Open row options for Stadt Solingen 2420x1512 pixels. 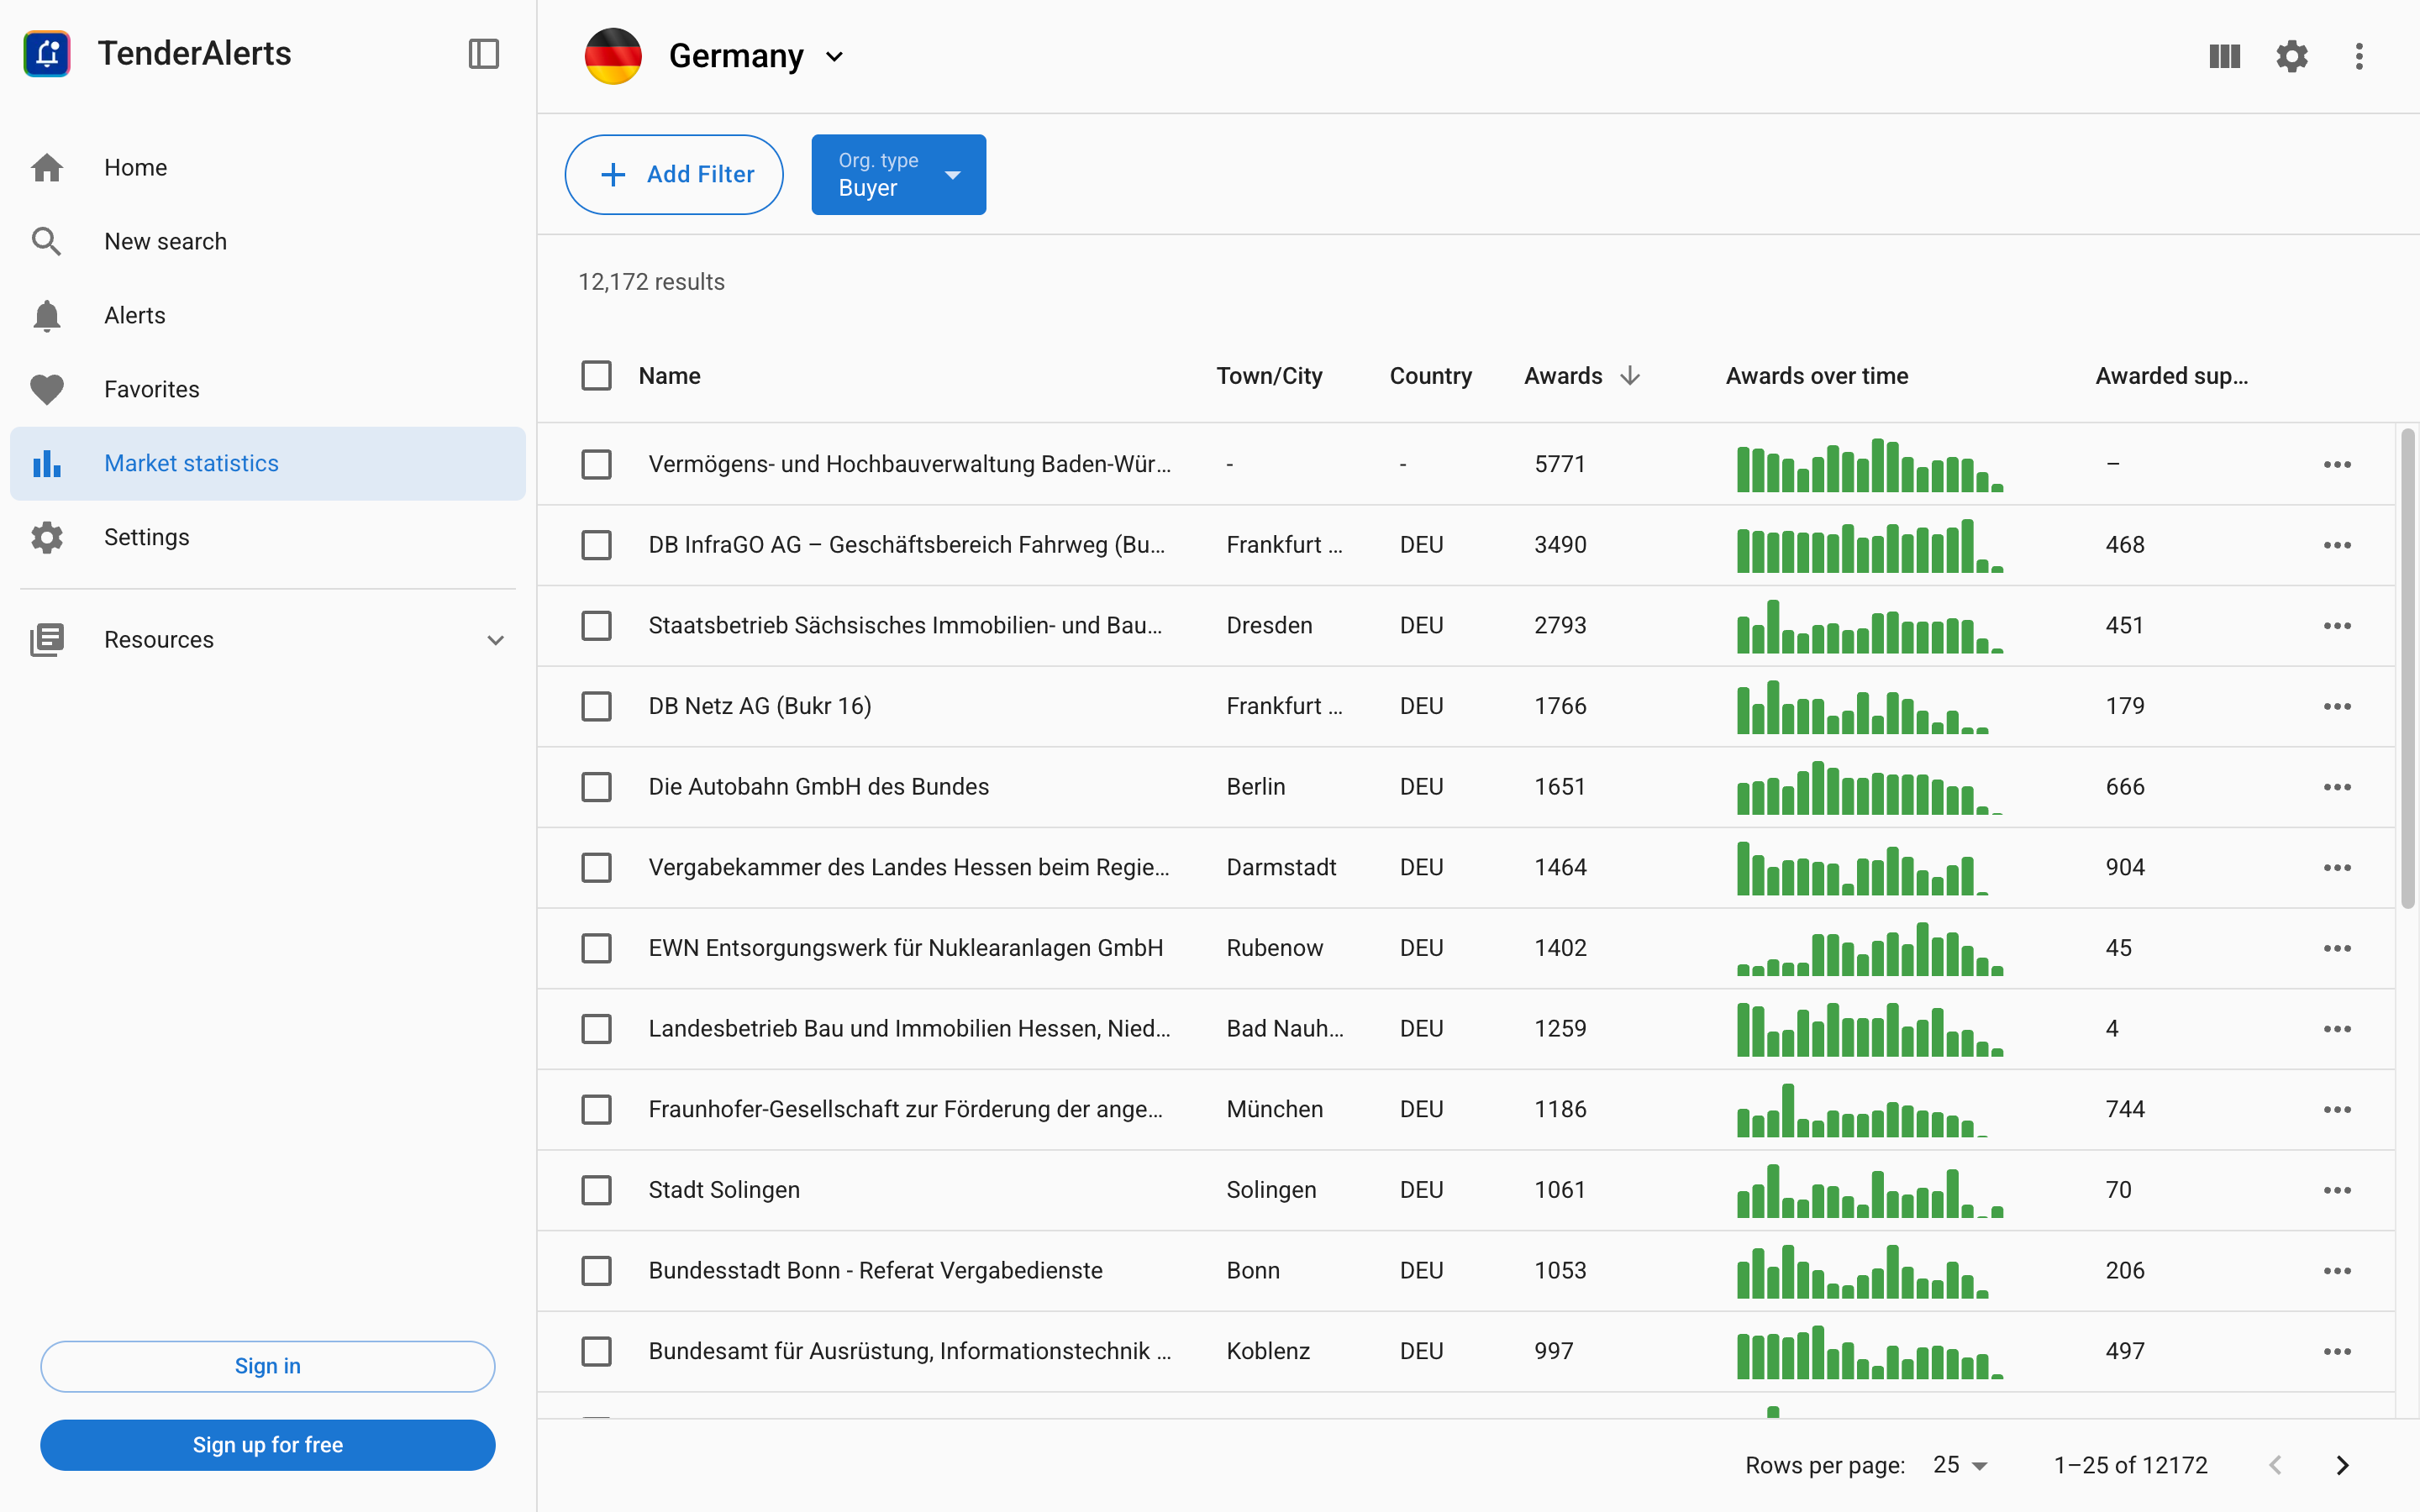point(2336,1190)
